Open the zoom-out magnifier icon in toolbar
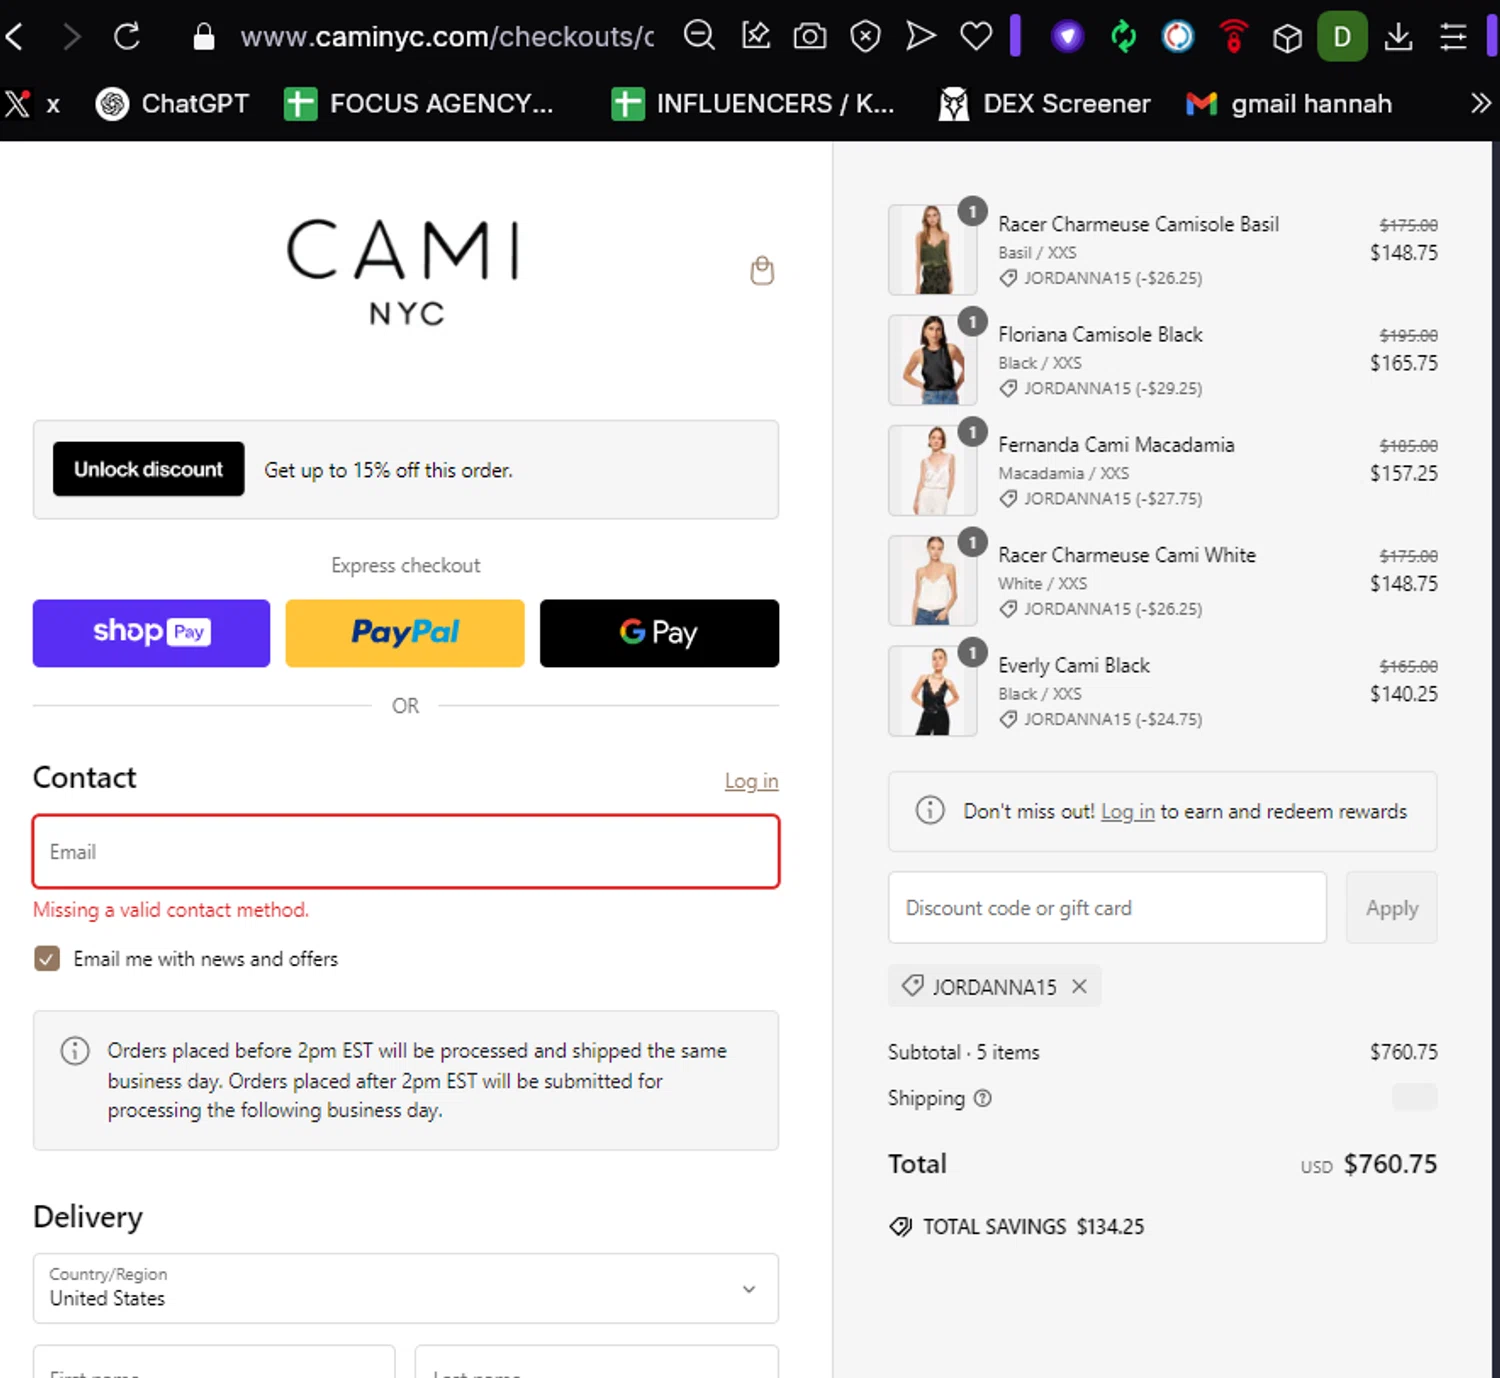 [x=699, y=36]
